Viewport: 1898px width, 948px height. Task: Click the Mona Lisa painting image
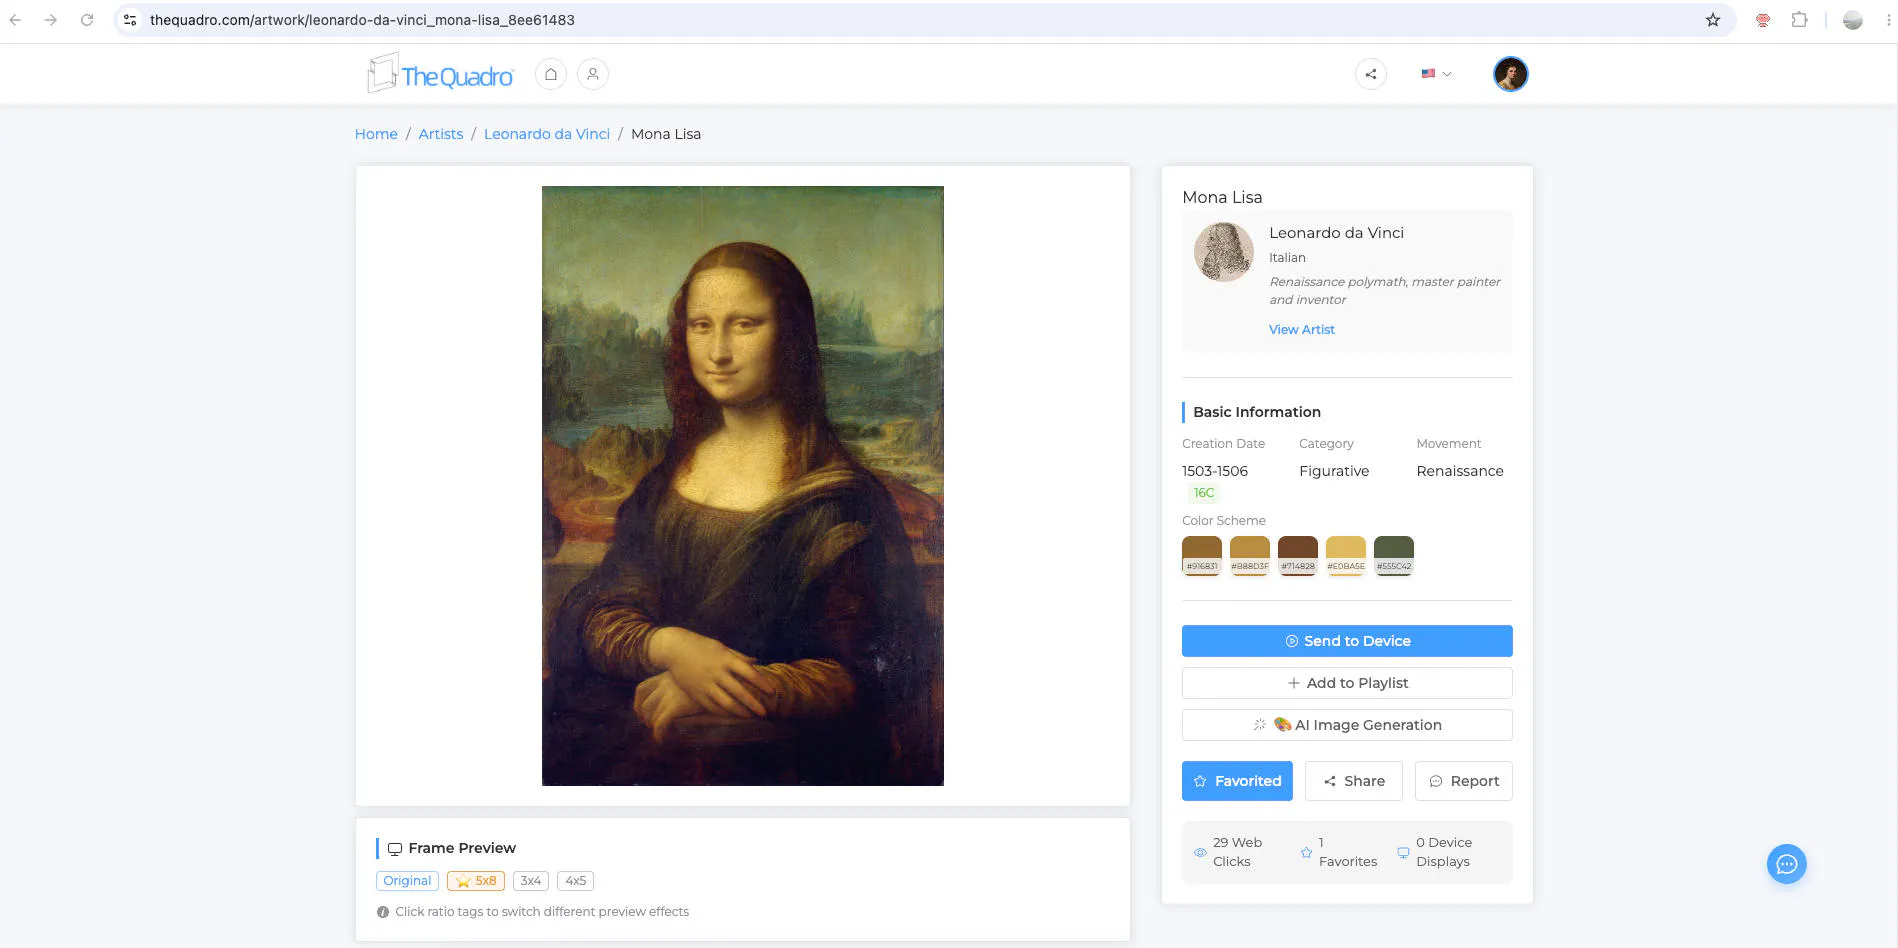(743, 486)
